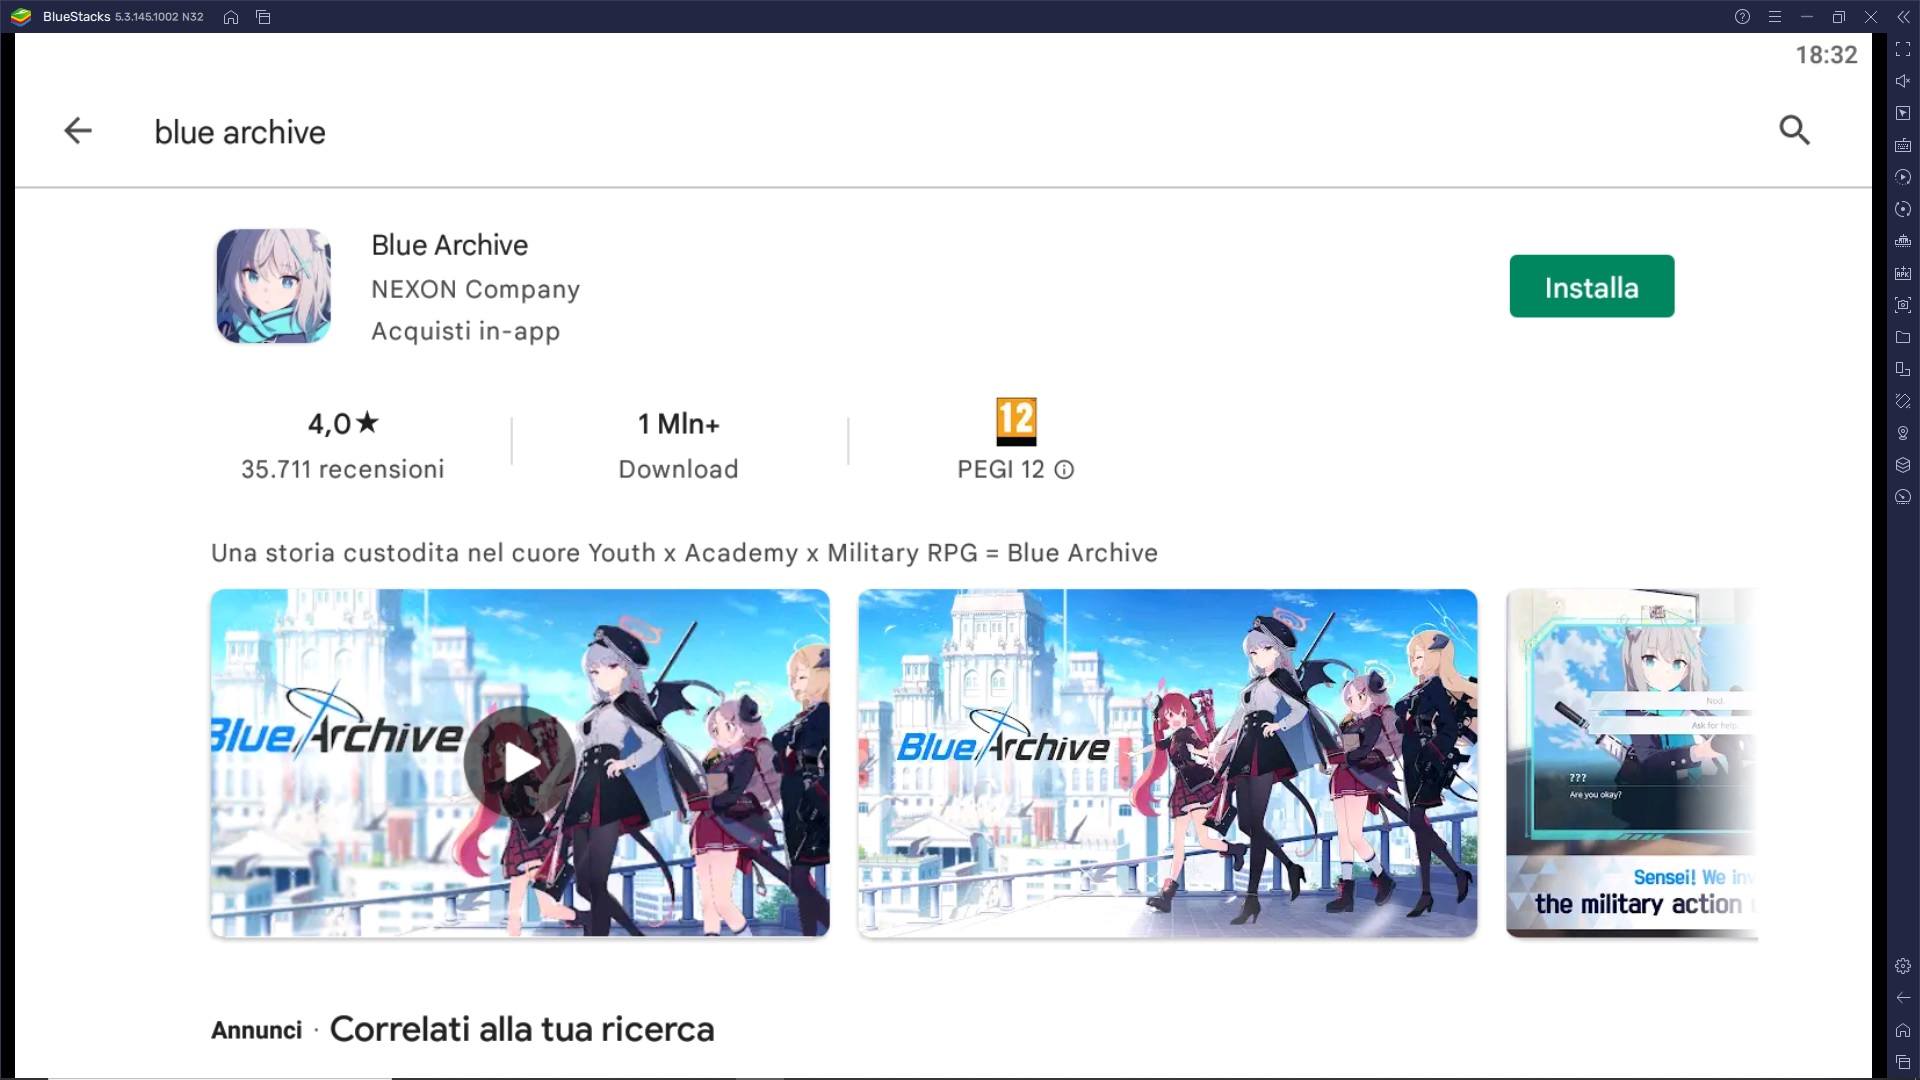The image size is (1920, 1080).
Task: Open keyboard game controls icon
Action: [1903, 145]
